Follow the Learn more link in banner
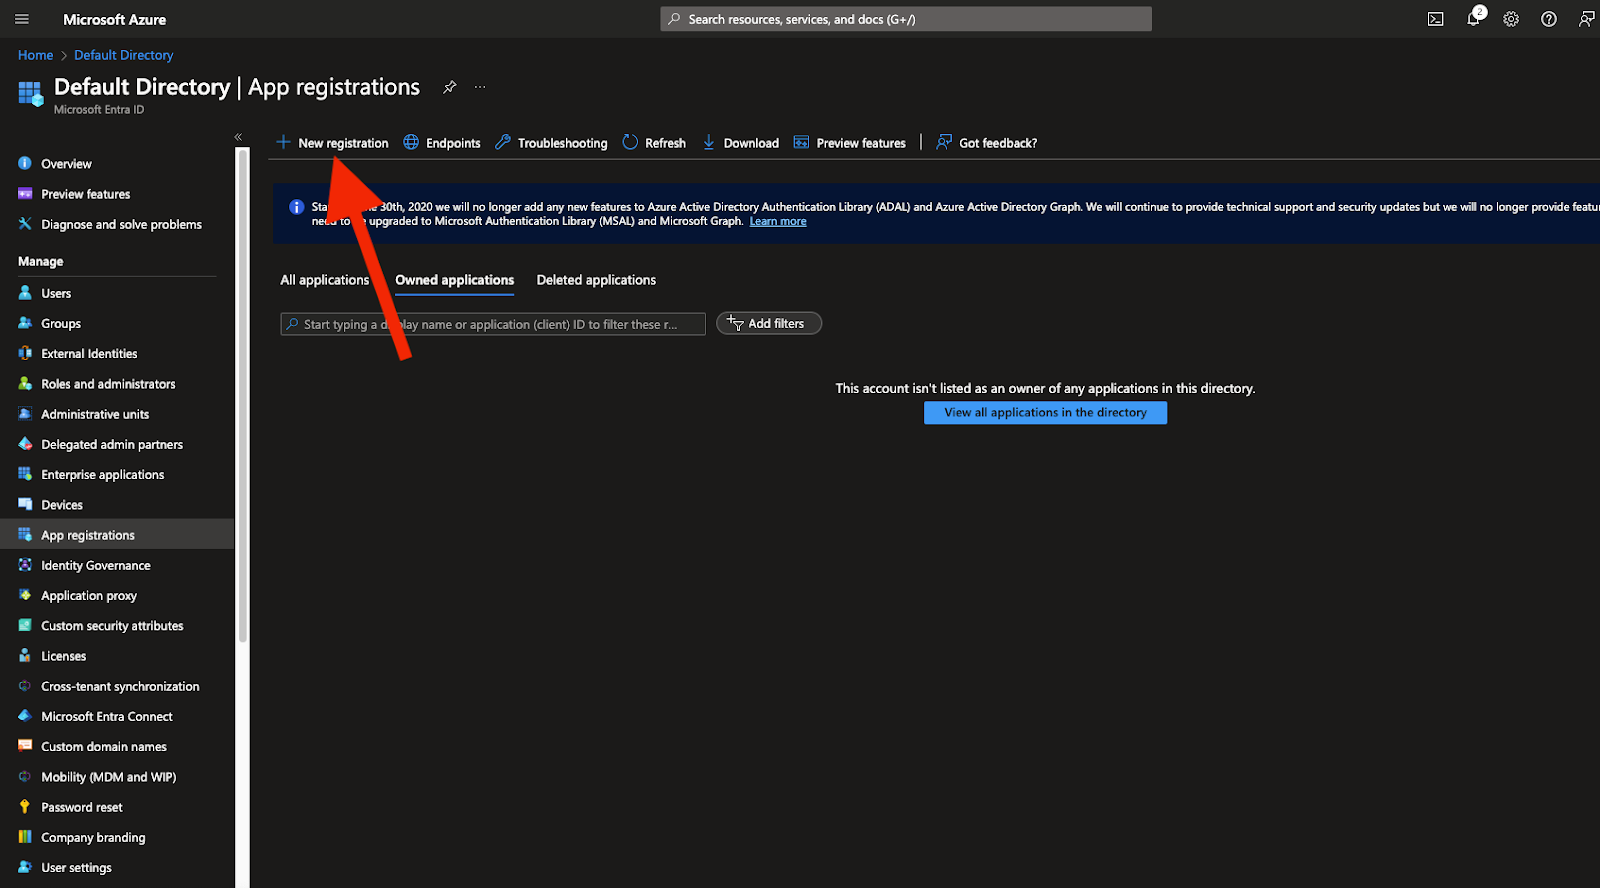 click(x=778, y=221)
